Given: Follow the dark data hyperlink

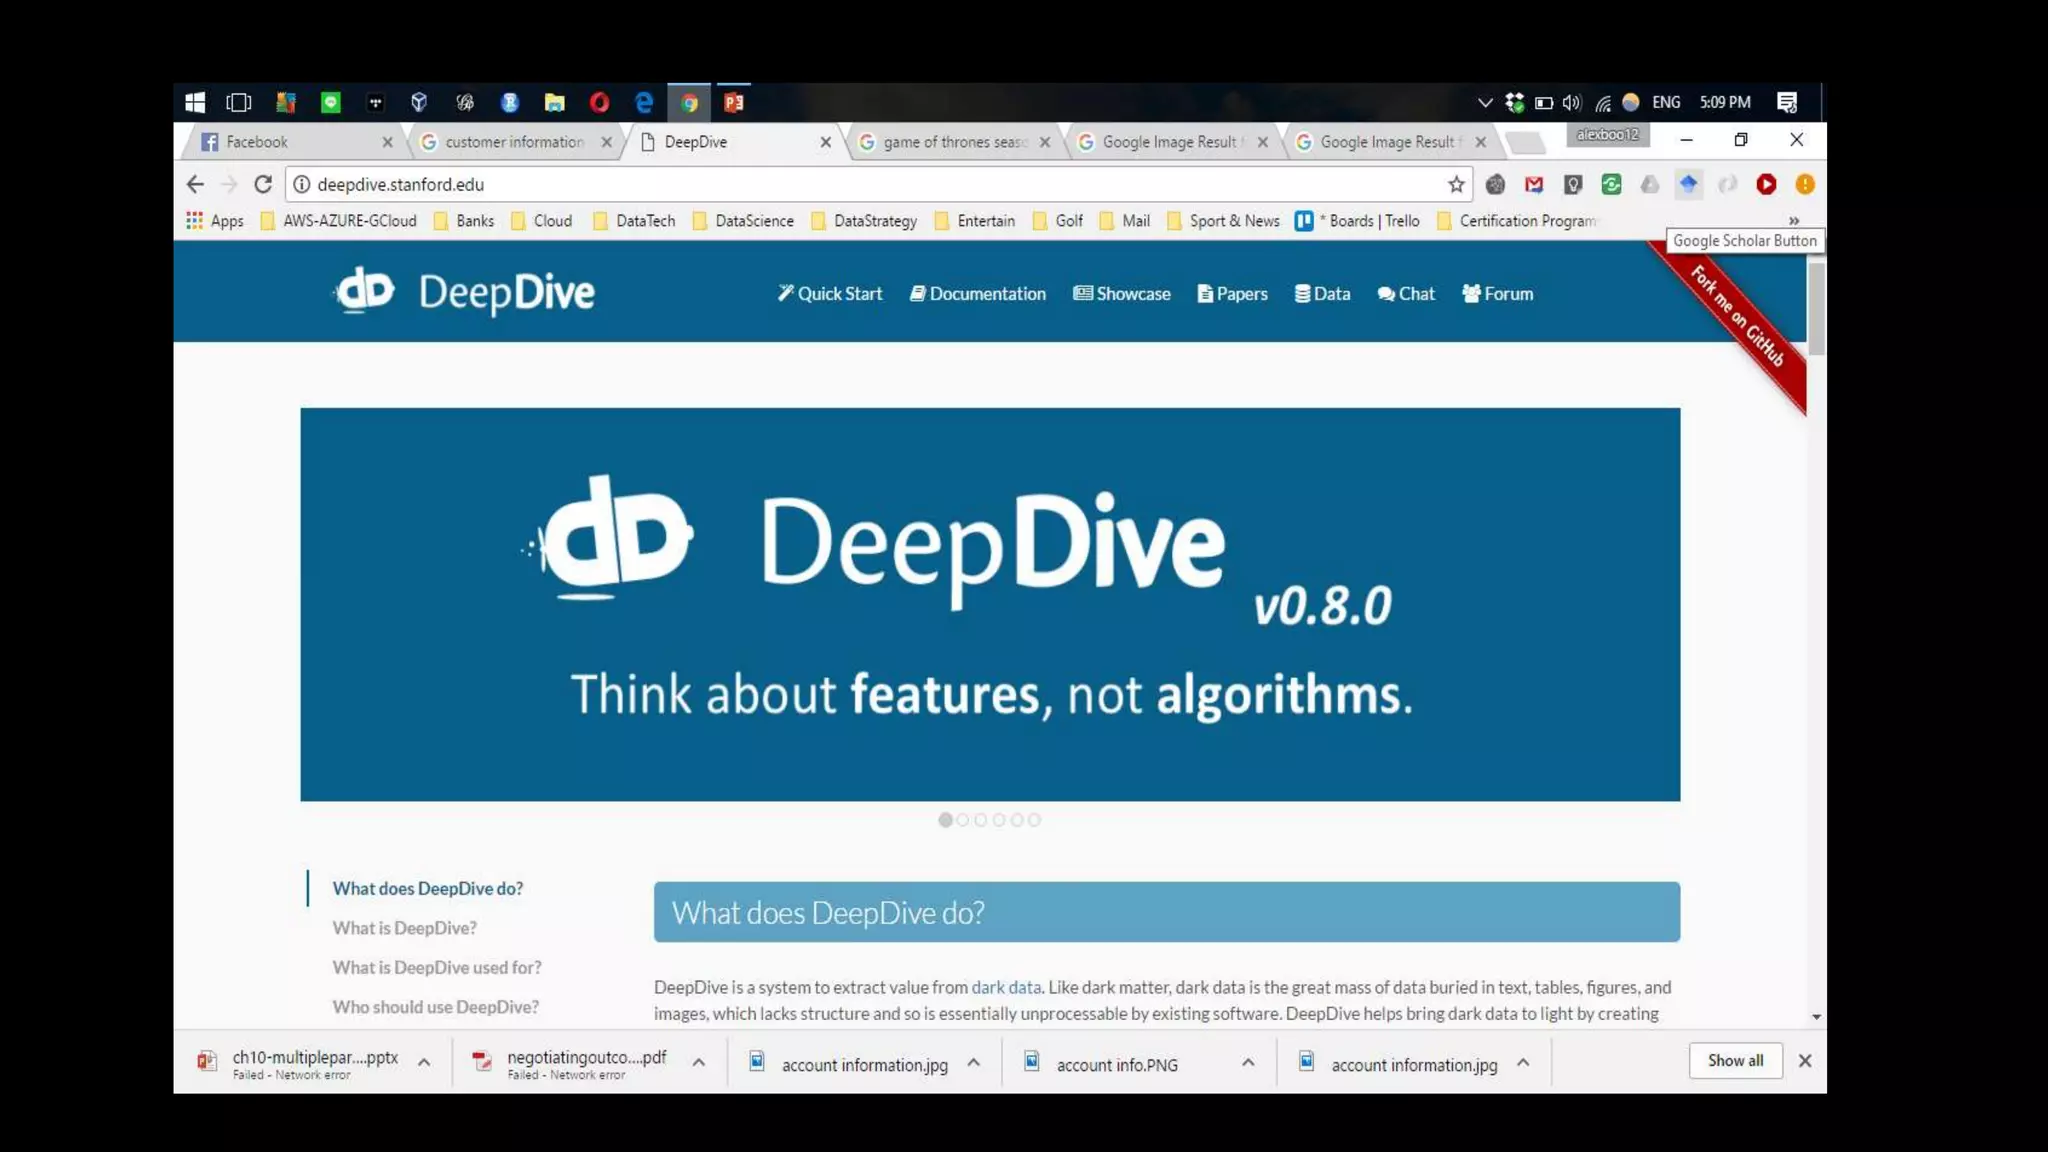Looking at the screenshot, I should point(1006,987).
